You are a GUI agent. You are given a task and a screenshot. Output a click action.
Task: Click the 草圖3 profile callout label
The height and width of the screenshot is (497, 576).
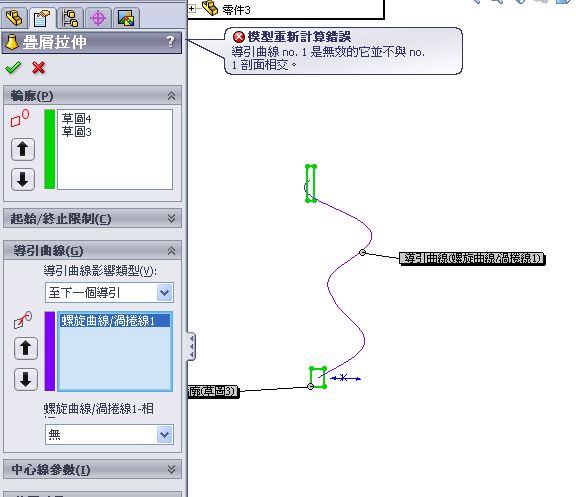point(213,391)
